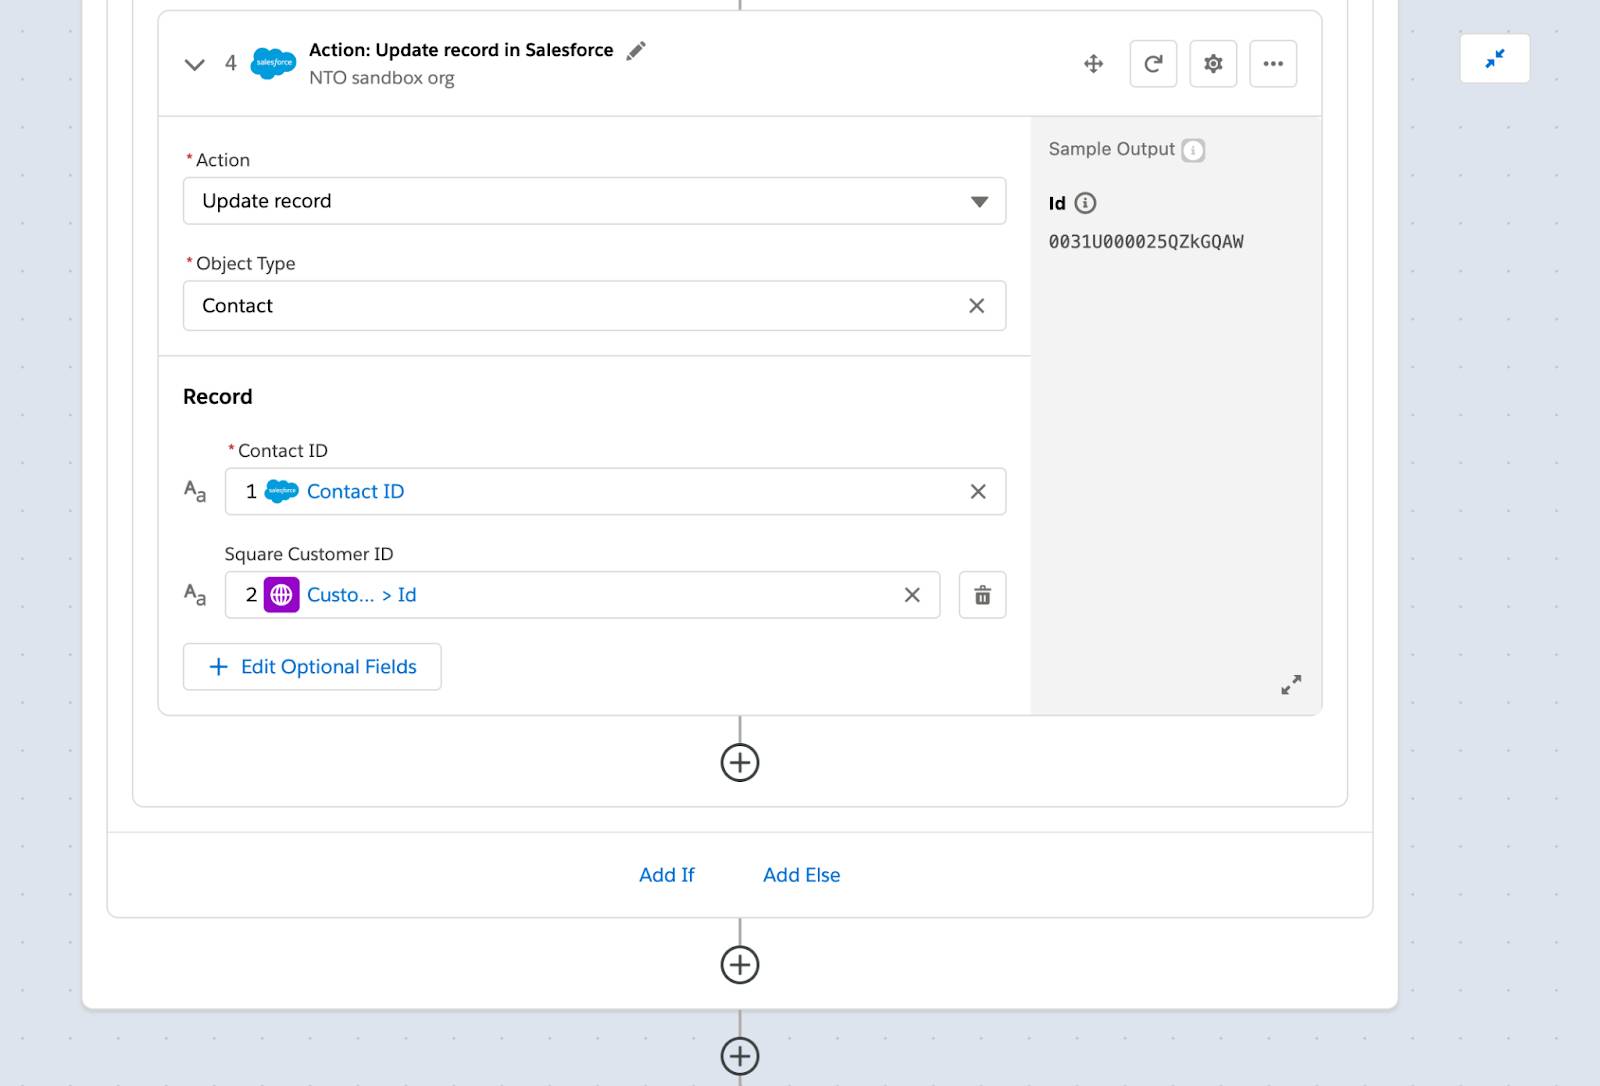Viewport: 1600px width, 1086px height.
Task: Refresh the step with the reload button
Action: 1153,64
